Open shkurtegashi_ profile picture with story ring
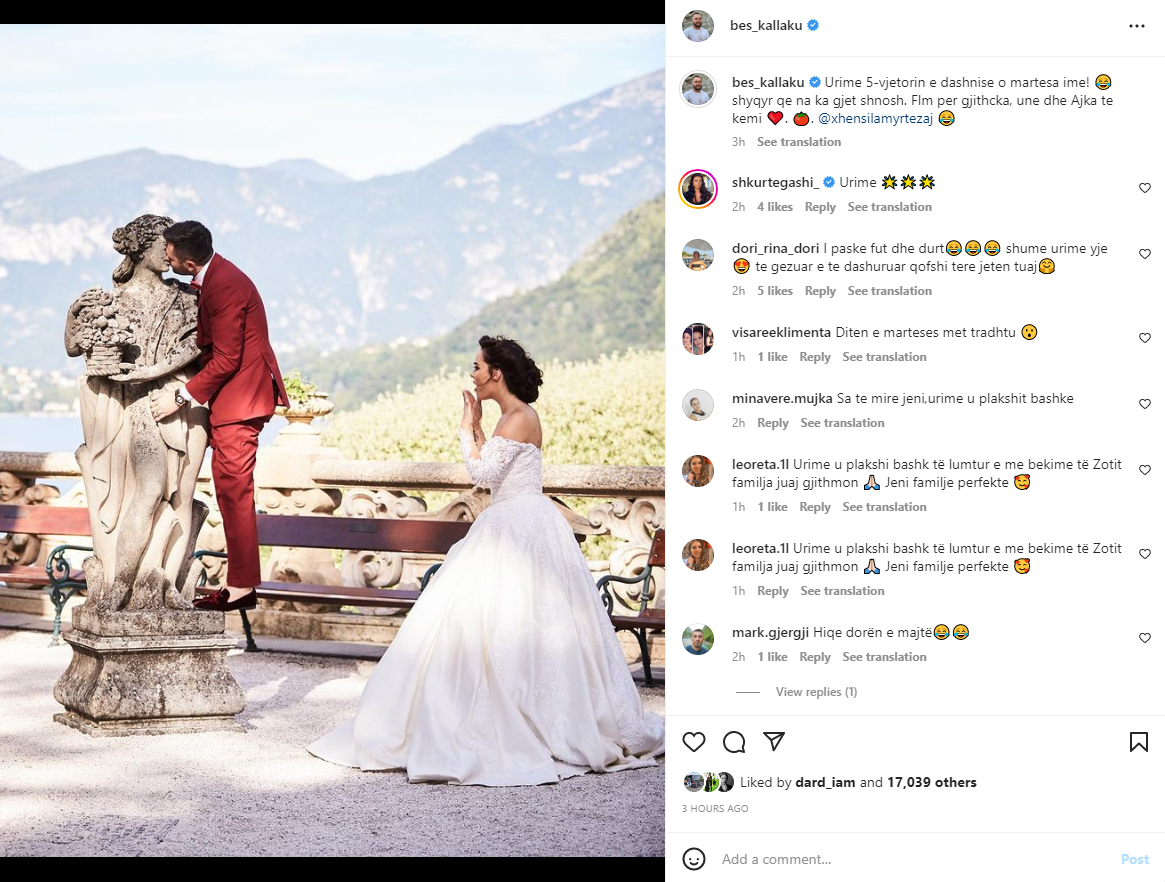 [698, 189]
